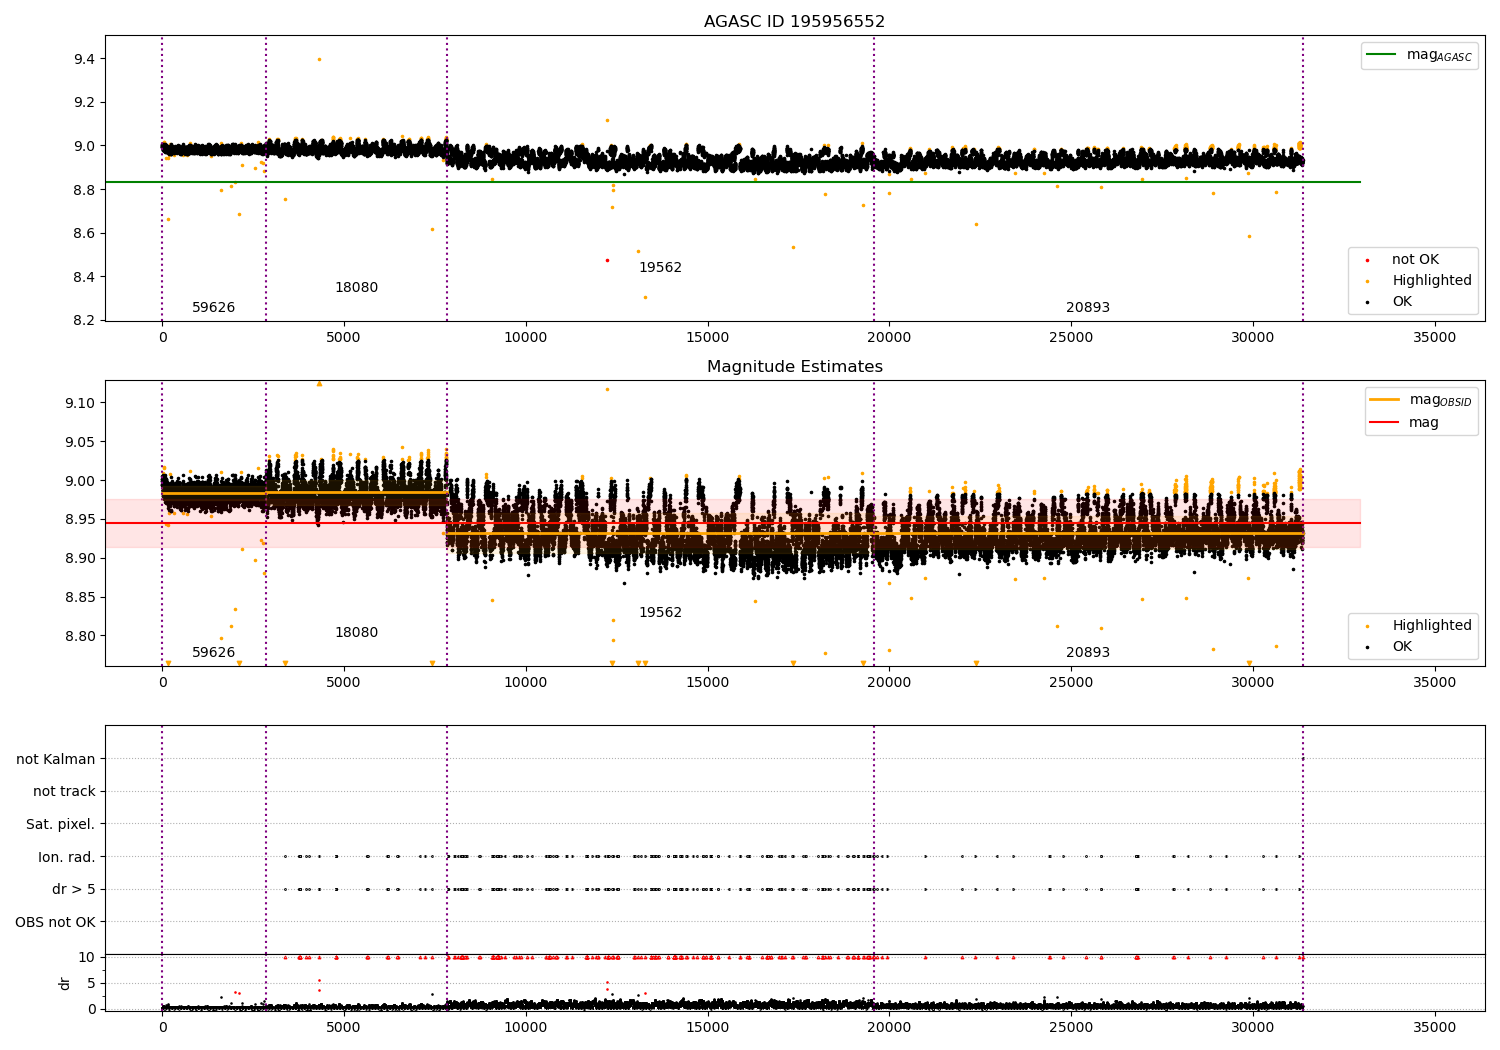Screen dimensions: 1500x1050
Task: Click the 'dr > 5' row label
Action: click(x=74, y=889)
